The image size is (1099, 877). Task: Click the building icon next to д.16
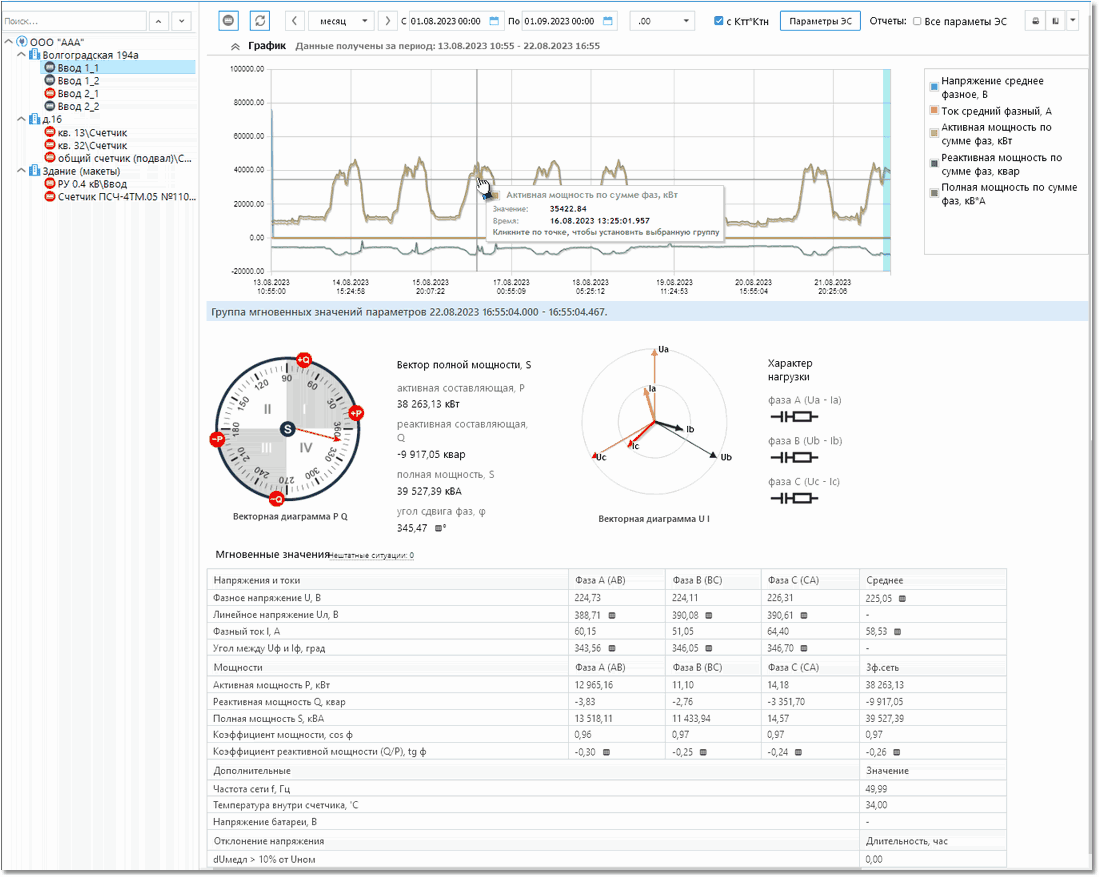click(34, 119)
